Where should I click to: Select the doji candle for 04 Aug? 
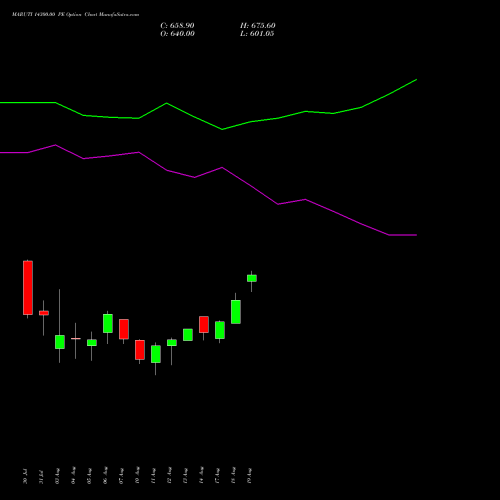pos(76,339)
